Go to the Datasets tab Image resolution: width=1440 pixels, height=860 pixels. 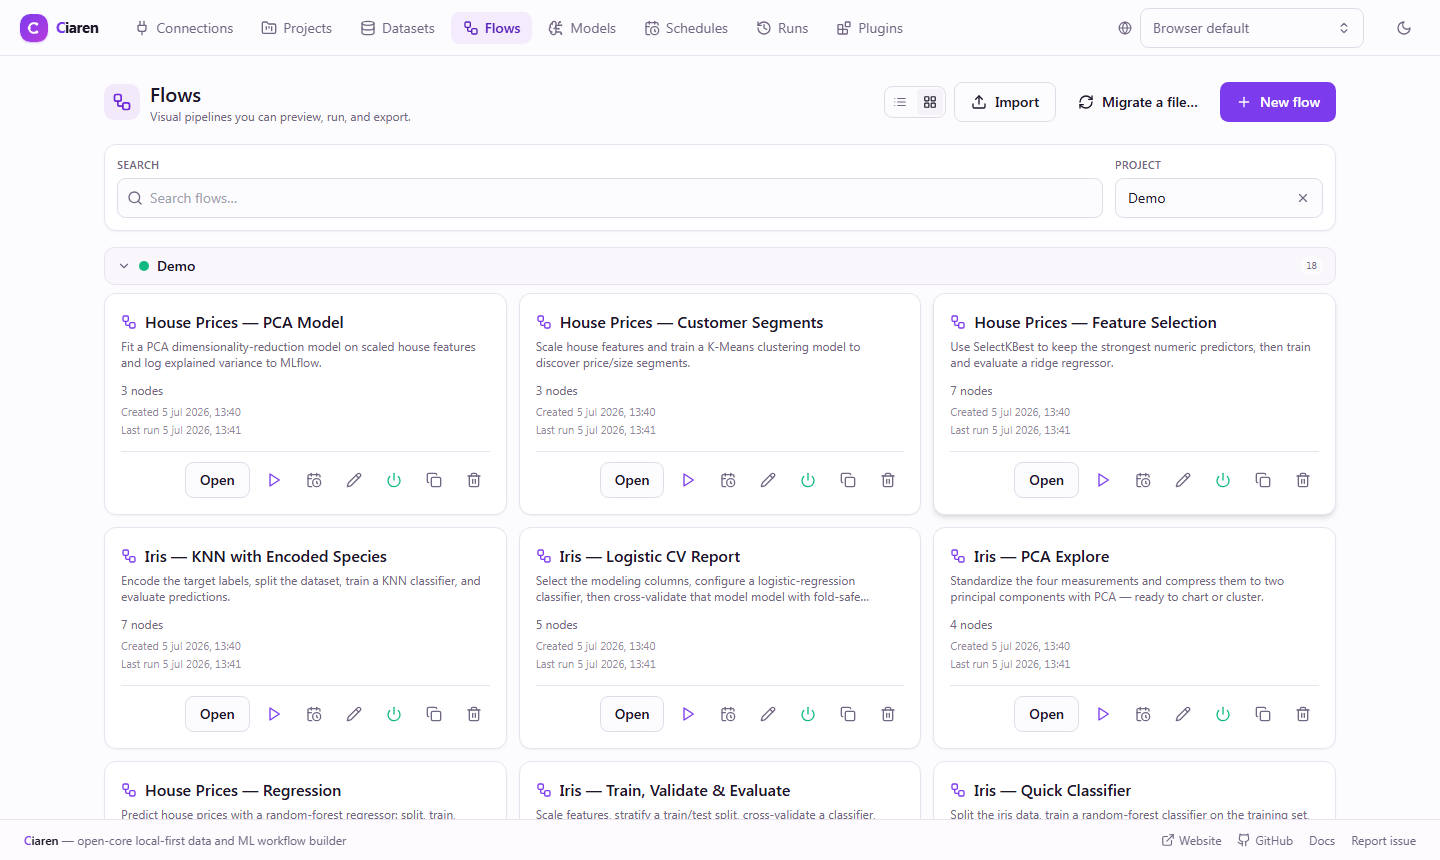[x=398, y=28]
